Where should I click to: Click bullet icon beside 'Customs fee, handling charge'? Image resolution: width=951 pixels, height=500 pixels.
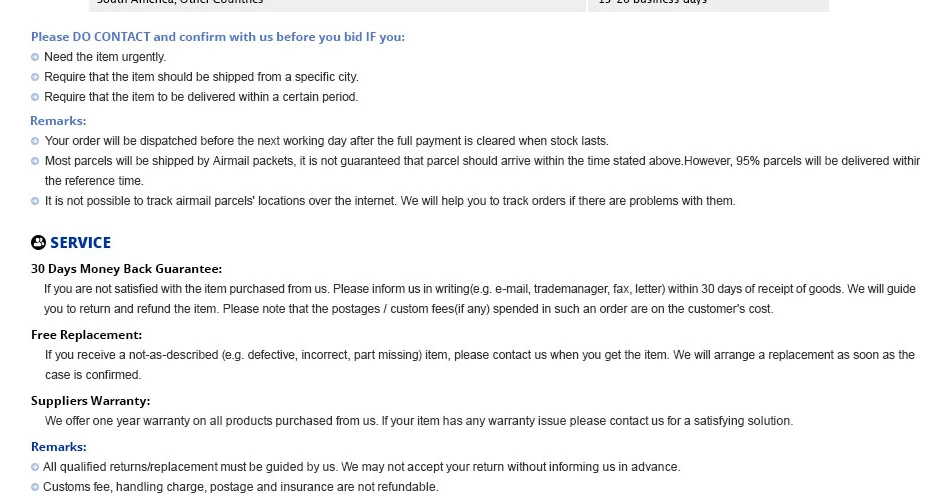pyautogui.click(x=35, y=487)
